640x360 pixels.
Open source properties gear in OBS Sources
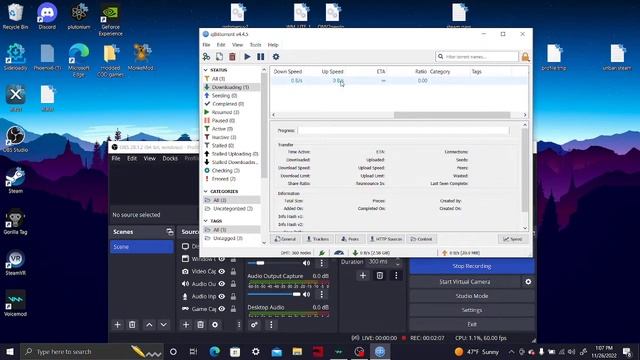(215, 324)
